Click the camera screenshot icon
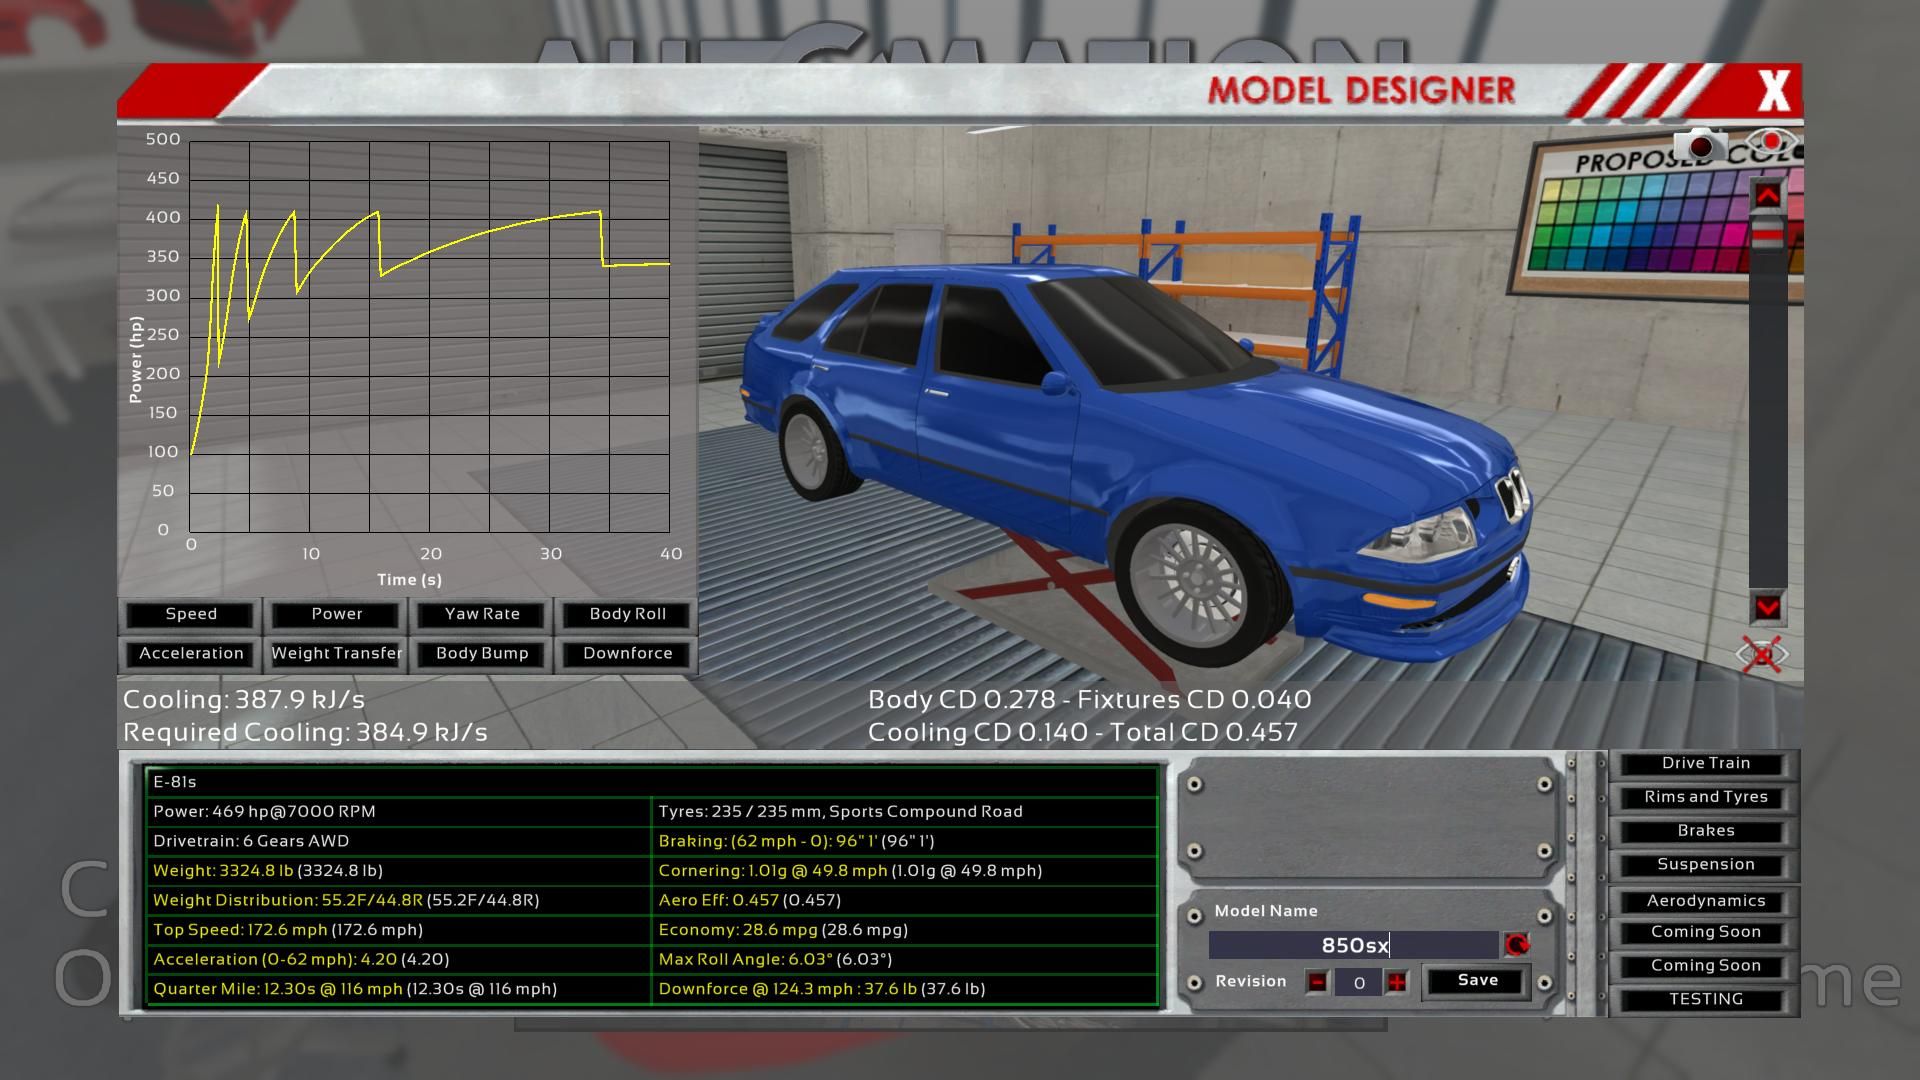The image size is (1920, 1080). [x=1701, y=145]
